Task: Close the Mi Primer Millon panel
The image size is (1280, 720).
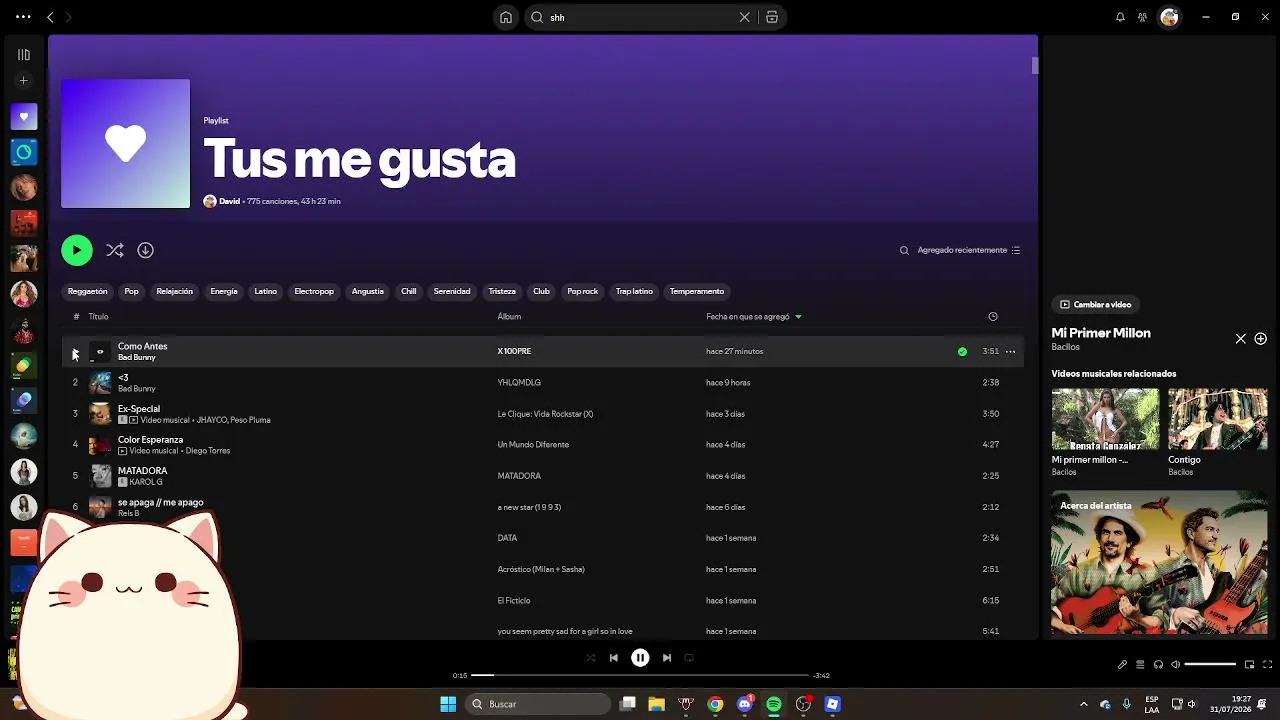Action: click(x=1241, y=339)
